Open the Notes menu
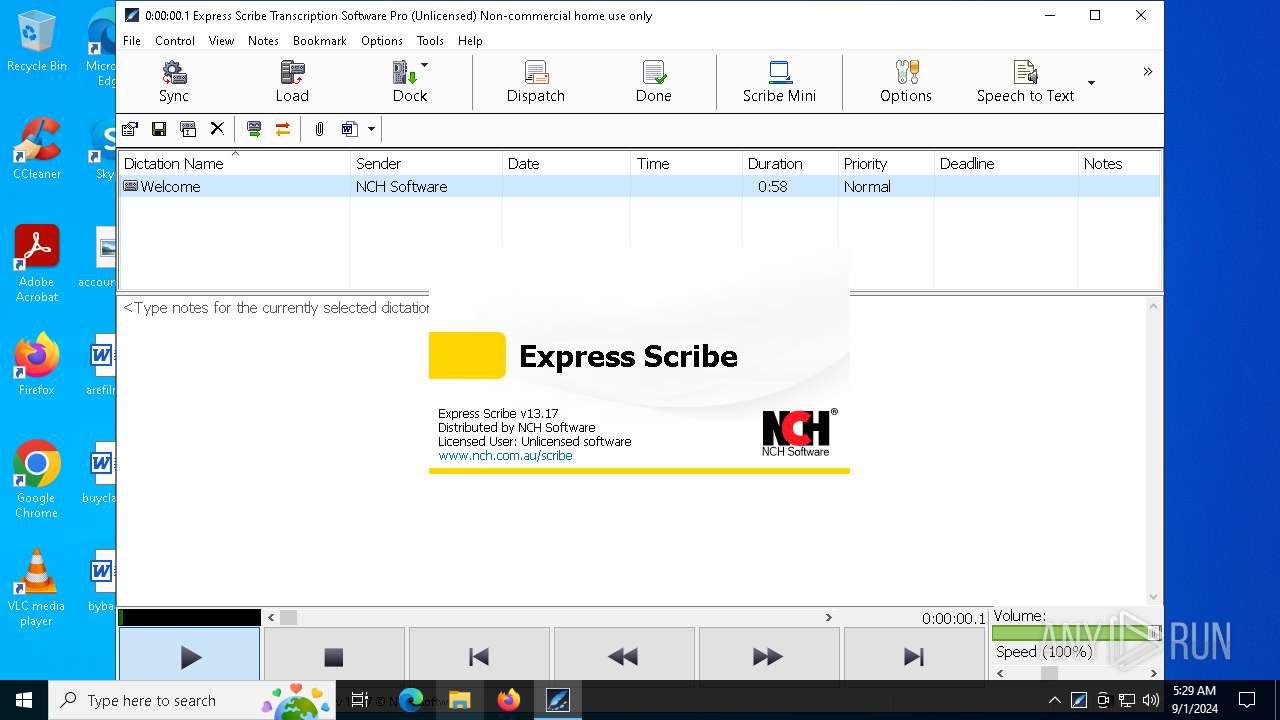Screen dimensions: 1280x720 click(263, 41)
